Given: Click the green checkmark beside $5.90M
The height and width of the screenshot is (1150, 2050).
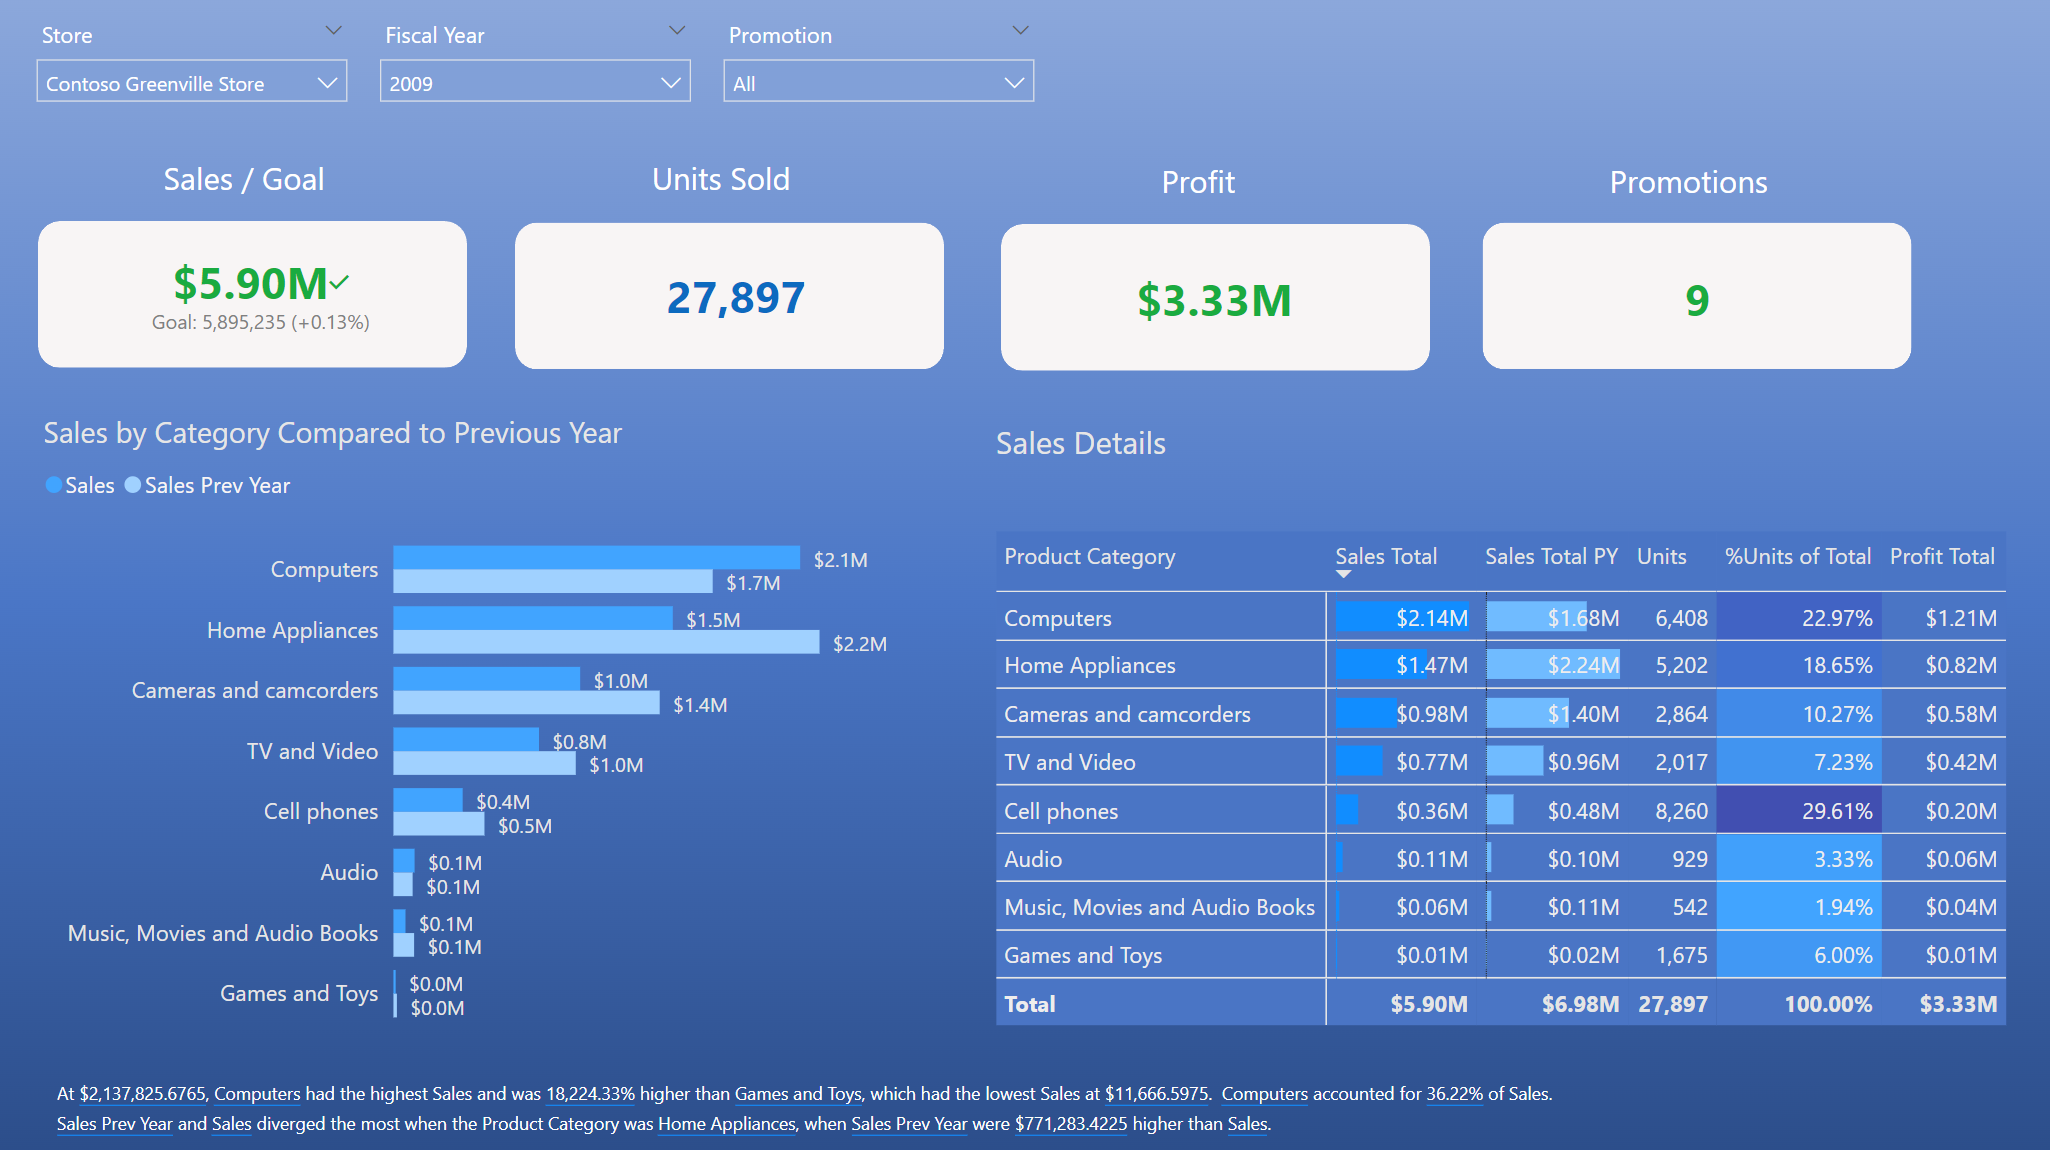Looking at the screenshot, I should (x=340, y=282).
